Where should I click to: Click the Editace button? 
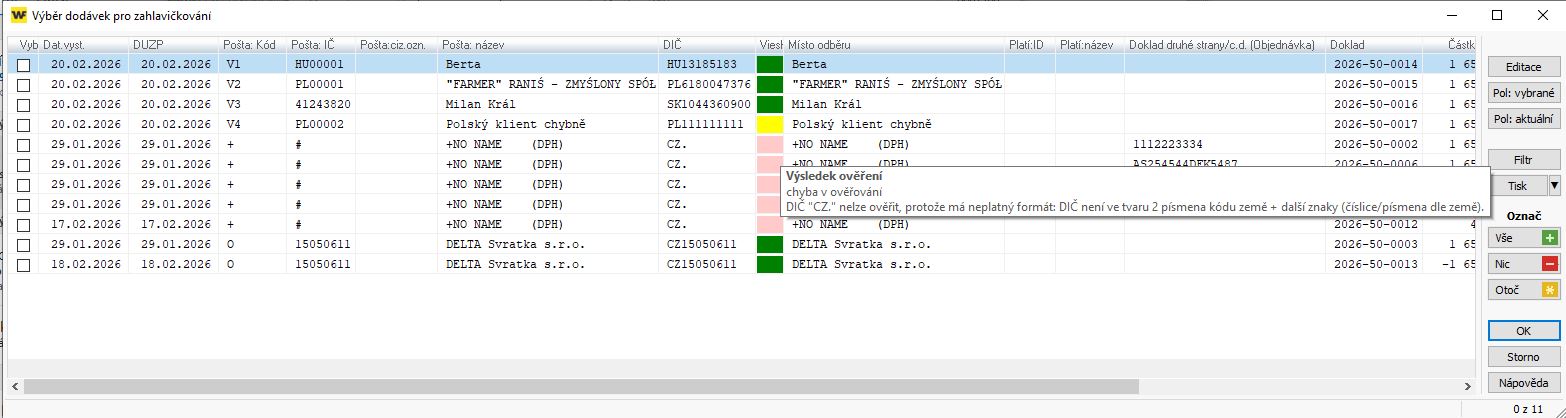tap(1522, 67)
